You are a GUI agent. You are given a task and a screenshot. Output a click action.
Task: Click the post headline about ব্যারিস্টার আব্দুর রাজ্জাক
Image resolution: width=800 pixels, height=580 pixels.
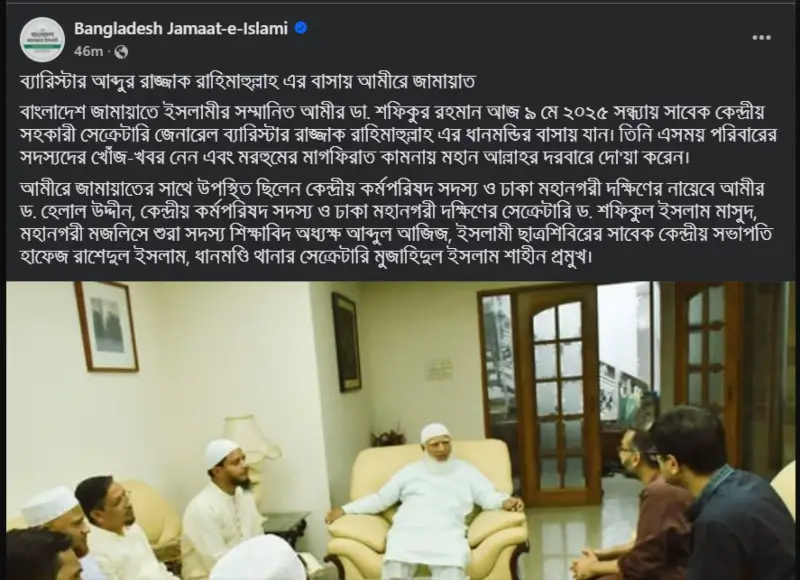tap(248, 82)
